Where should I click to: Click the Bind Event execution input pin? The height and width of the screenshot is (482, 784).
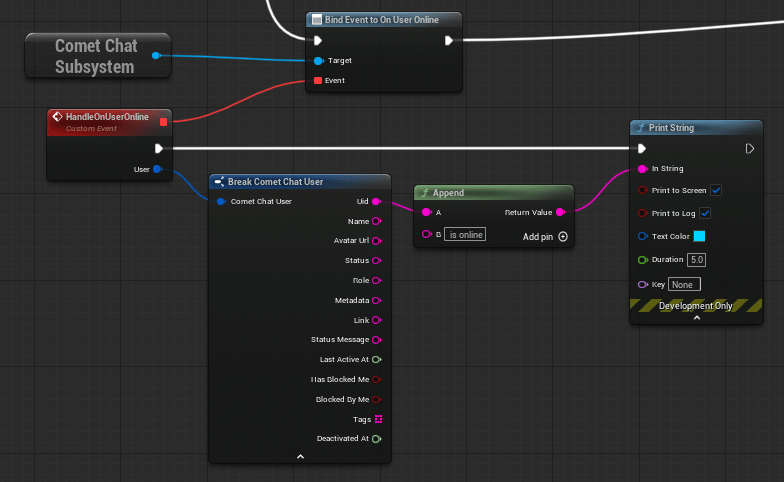(x=318, y=40)
